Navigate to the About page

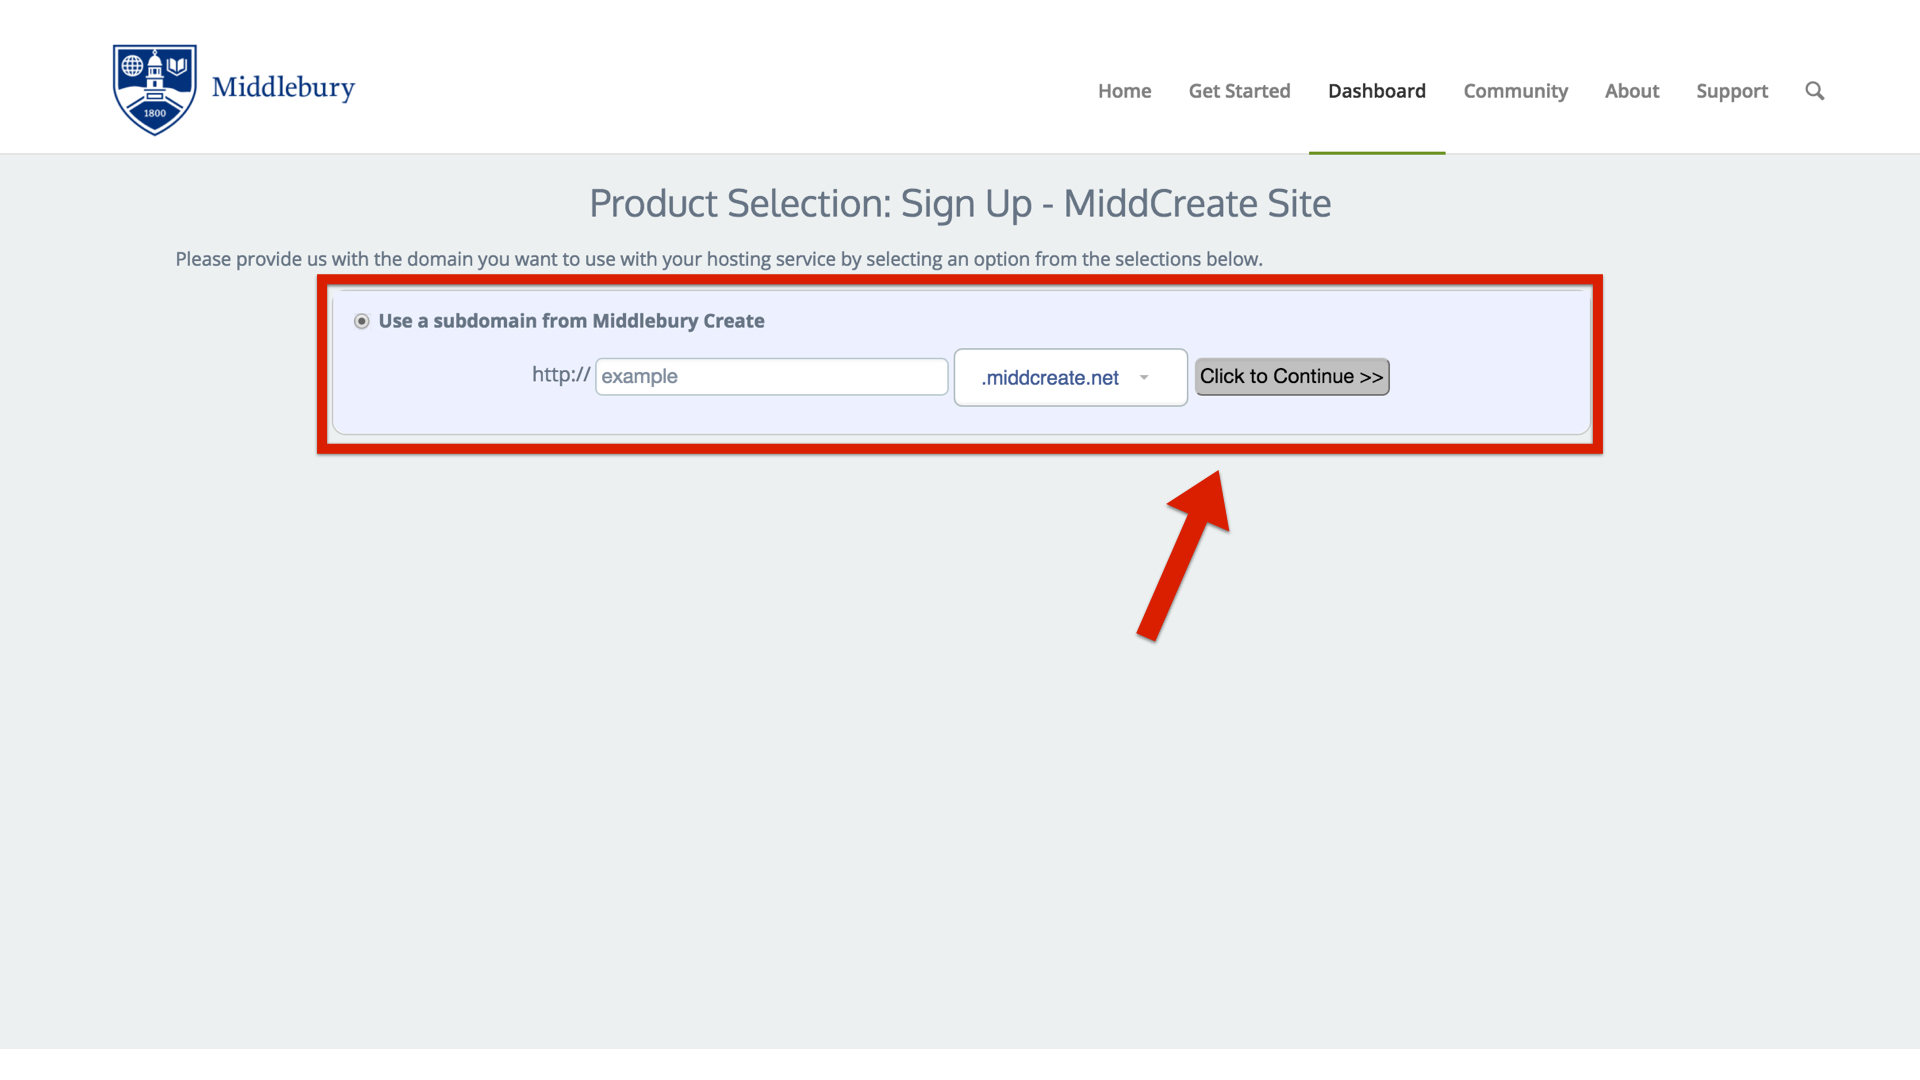[1631, 91]
